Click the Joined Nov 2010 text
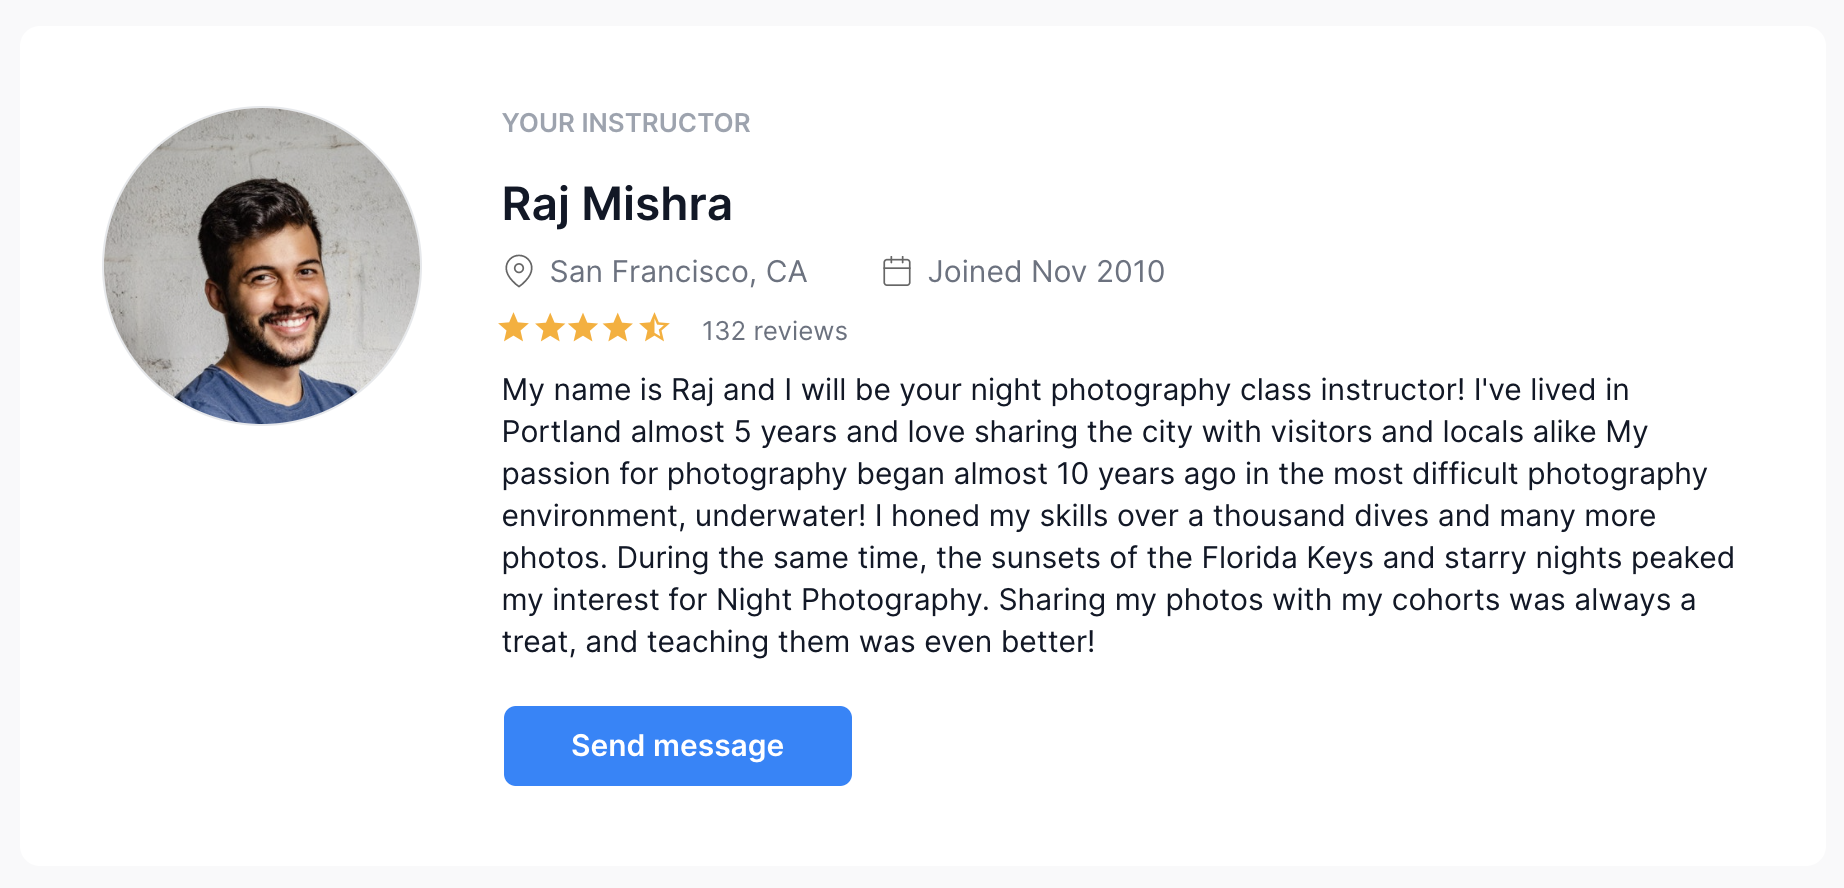The width and height of the screenshot is (1844, 888). point(1046,272)
